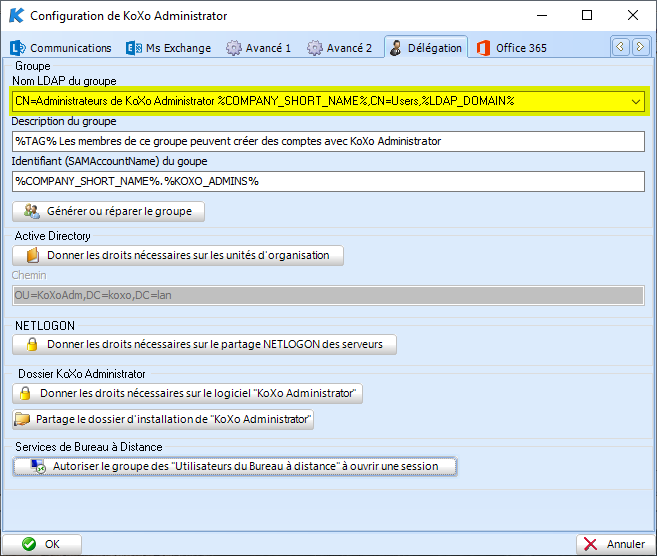Open the Avancé 1 tab
The height and width of the screenshot is (556, 657).
pyautogui.click(x=259, y=48)
